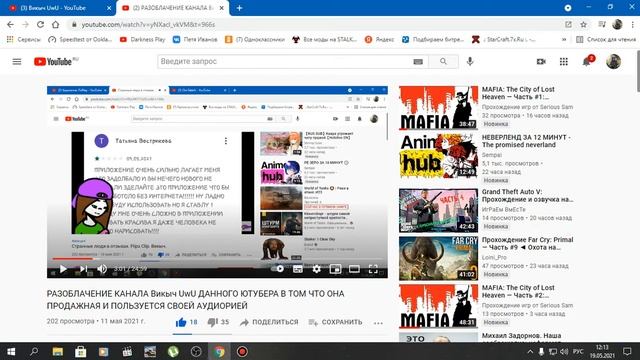Play the video
The width and height of the screenshot is (640, 360).
click(63, 269)
